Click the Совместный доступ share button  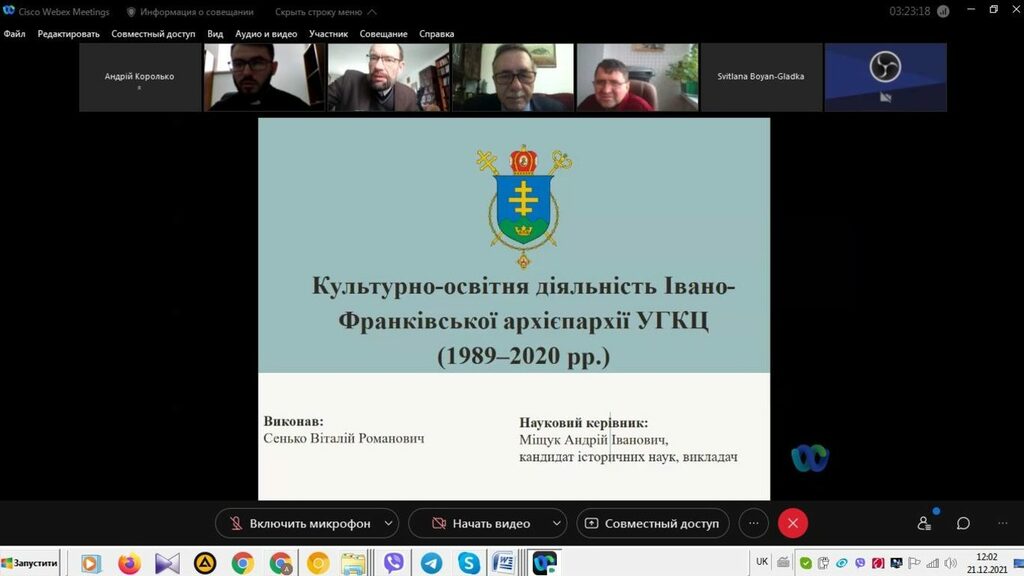click(652, 523)
